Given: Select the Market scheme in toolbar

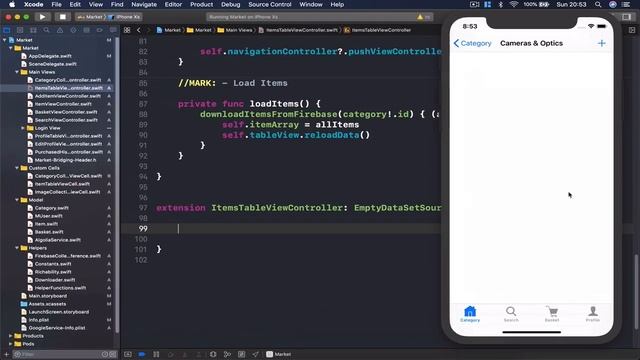Looking at the screenshot, I should (x=90, y=17).
